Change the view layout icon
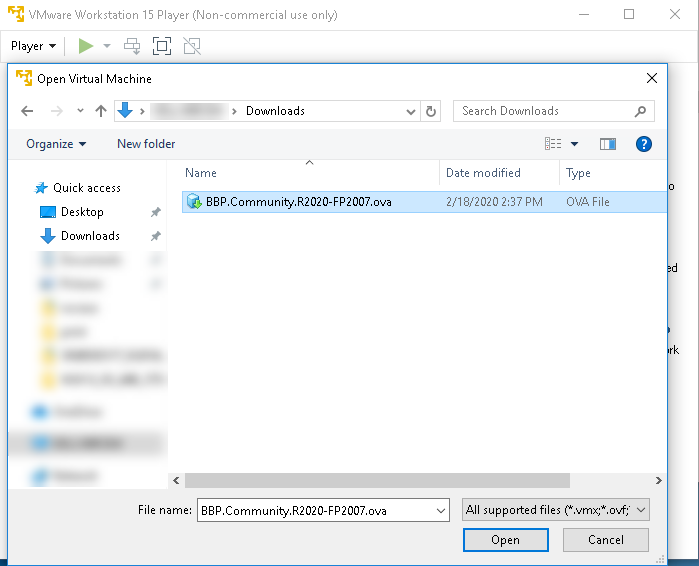Screen dimensions: 699x566 tap(553, 144)
